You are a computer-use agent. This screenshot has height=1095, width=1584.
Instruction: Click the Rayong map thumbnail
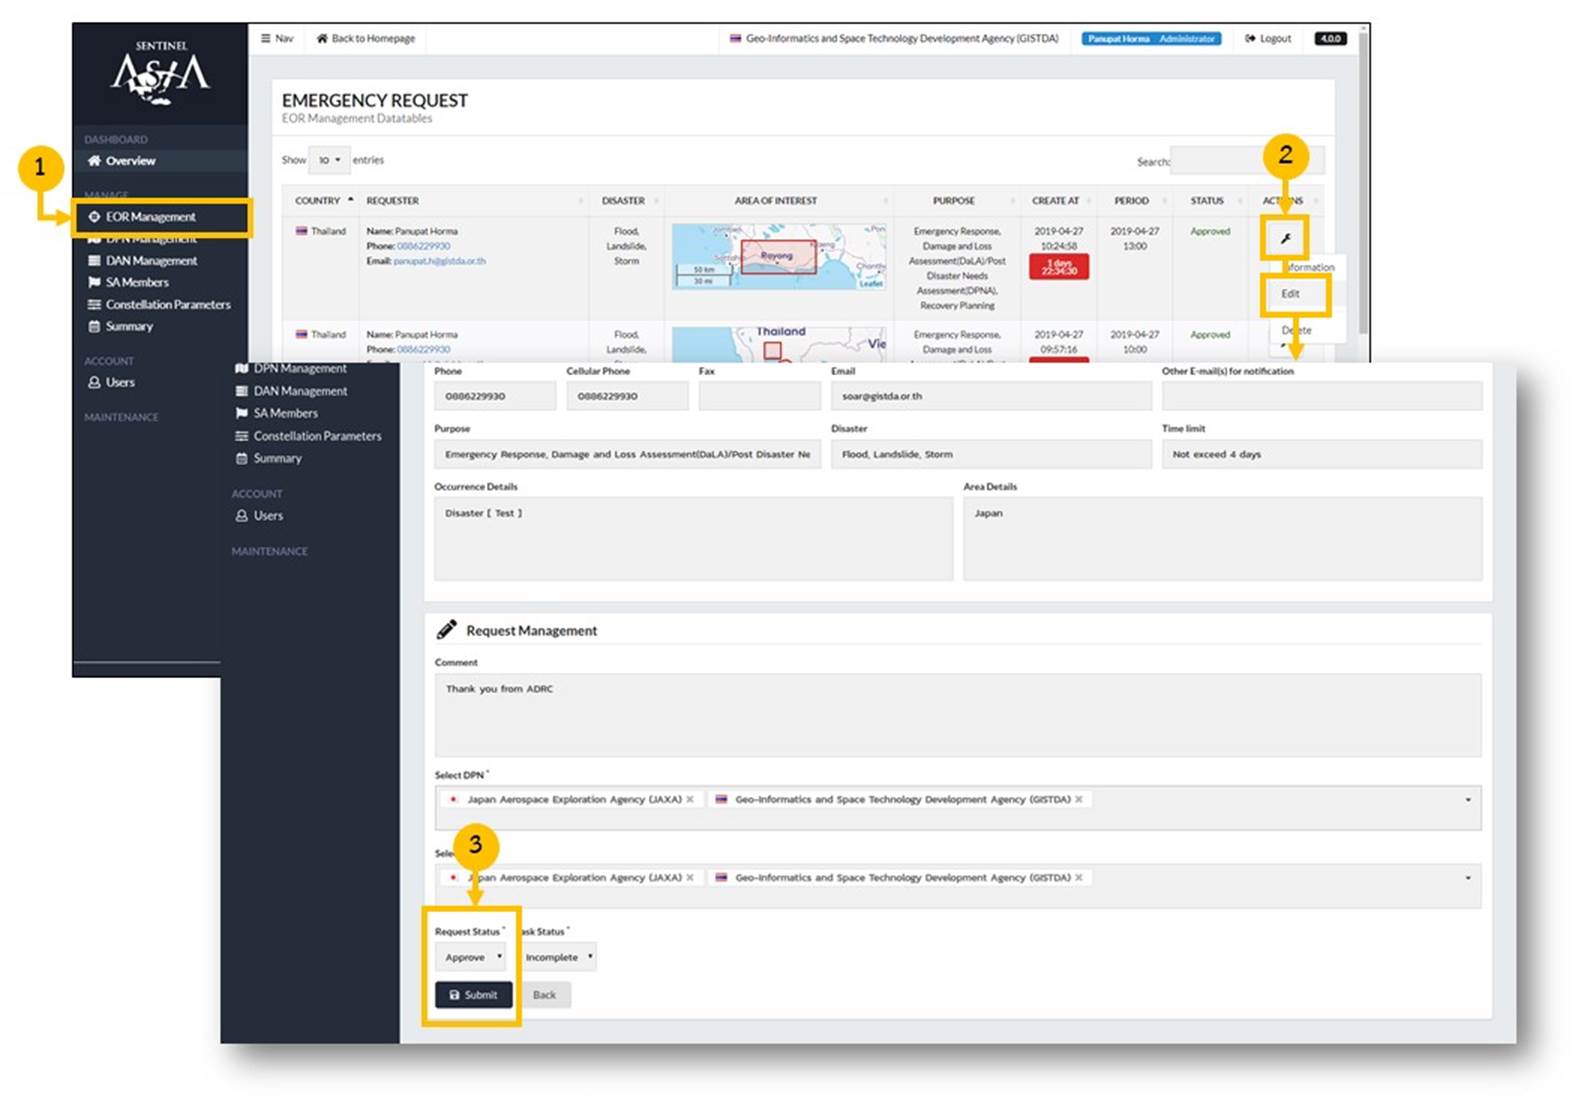(x=778, y=257)
